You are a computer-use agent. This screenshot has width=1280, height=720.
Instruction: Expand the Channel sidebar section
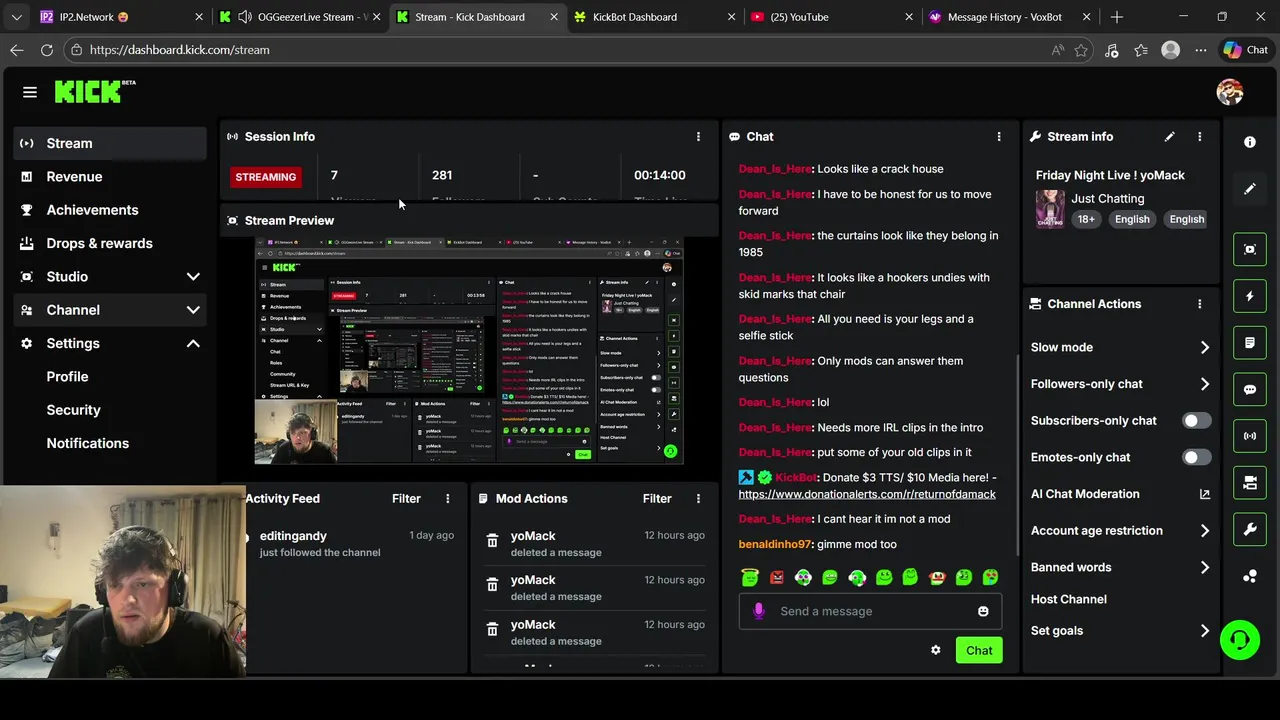click(x=193, y=310)
